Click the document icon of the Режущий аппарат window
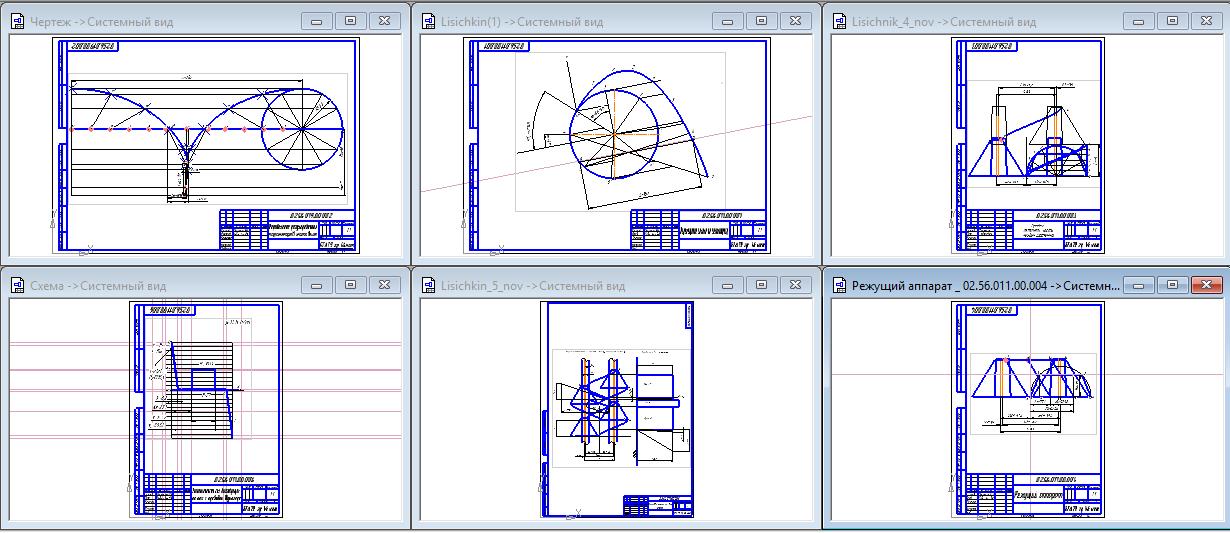Viewport: 1230px width, 533px height. 839,285
